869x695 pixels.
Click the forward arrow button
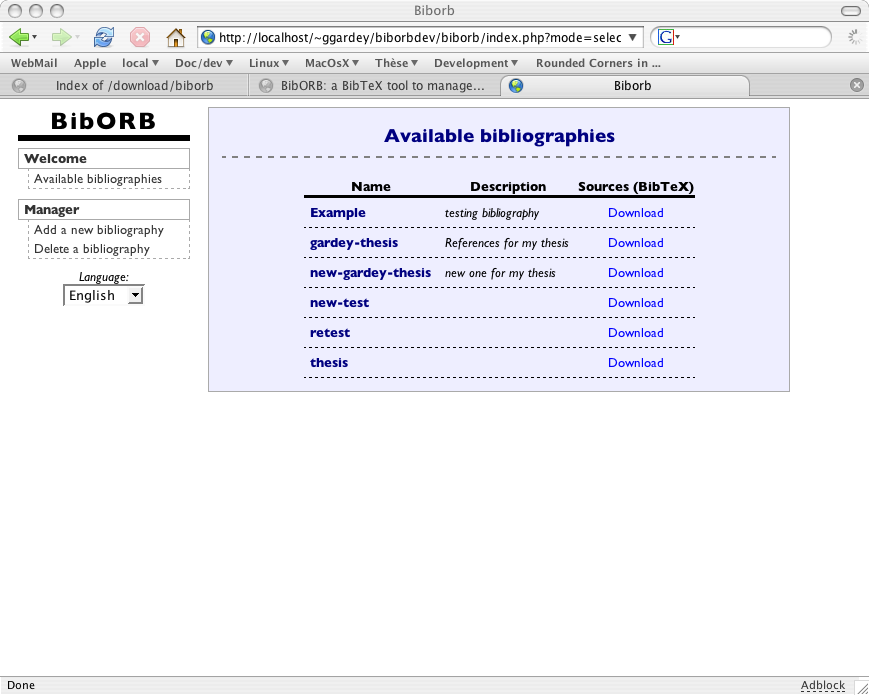click(x=61, y=37)
